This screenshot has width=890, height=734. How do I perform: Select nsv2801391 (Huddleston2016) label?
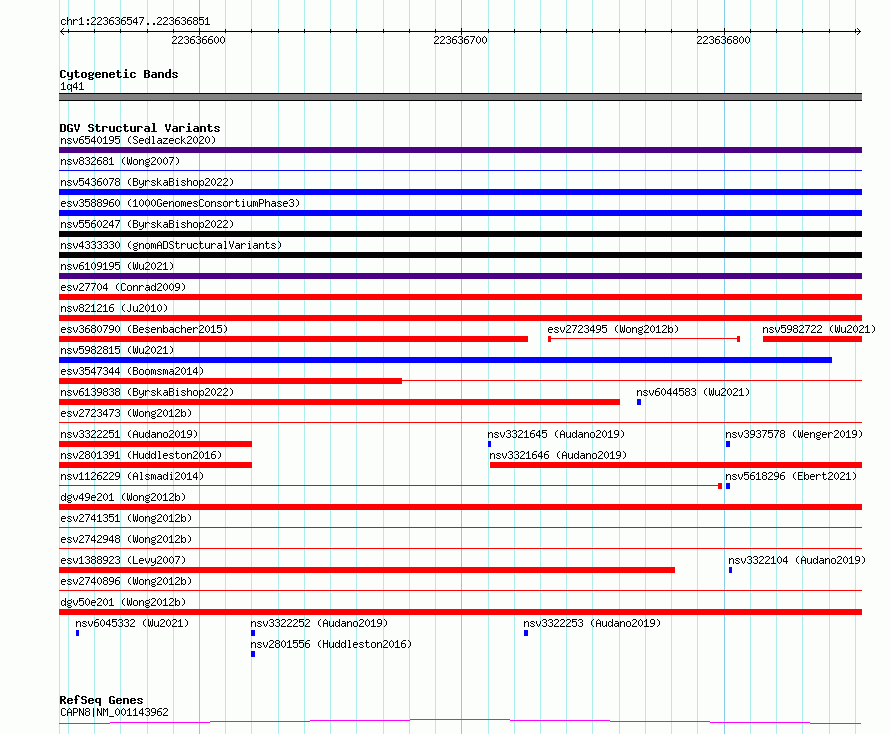point(141,455)
